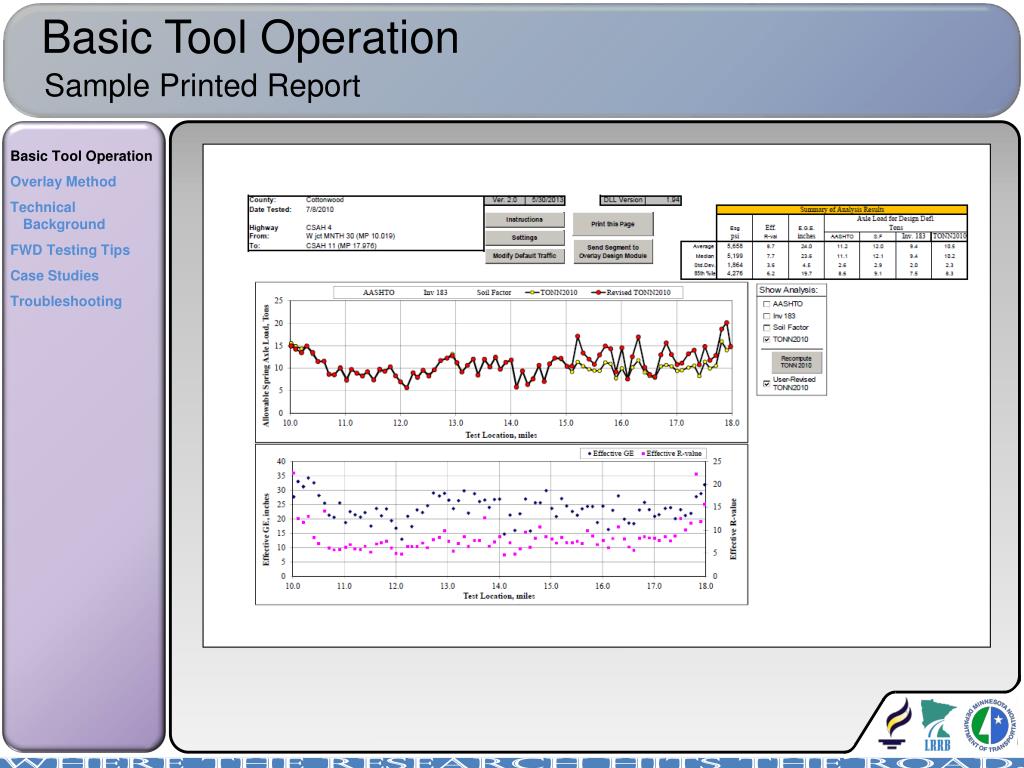The image size is (1024, 768).
Task: Toggle User-Revised TONN2010 checkbox
Action: [767, 383]
